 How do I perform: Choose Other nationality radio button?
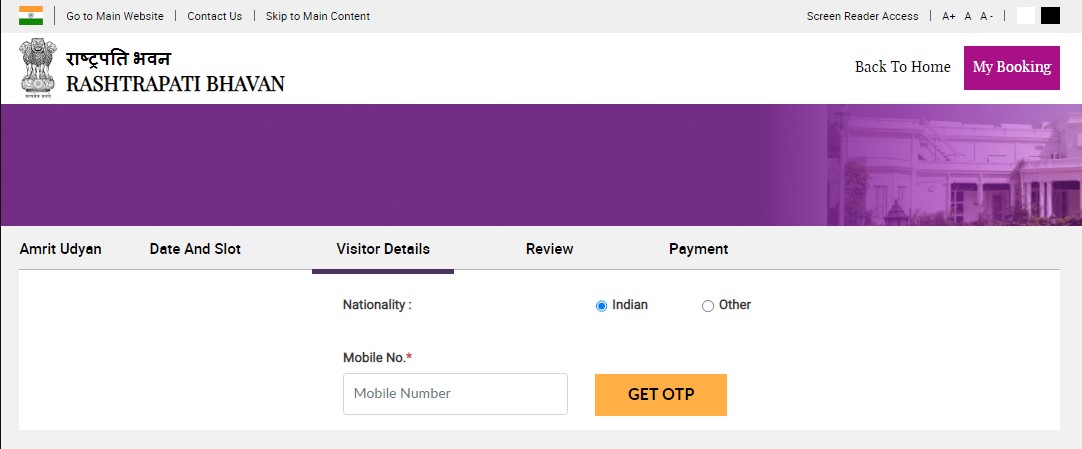point(707,306)
